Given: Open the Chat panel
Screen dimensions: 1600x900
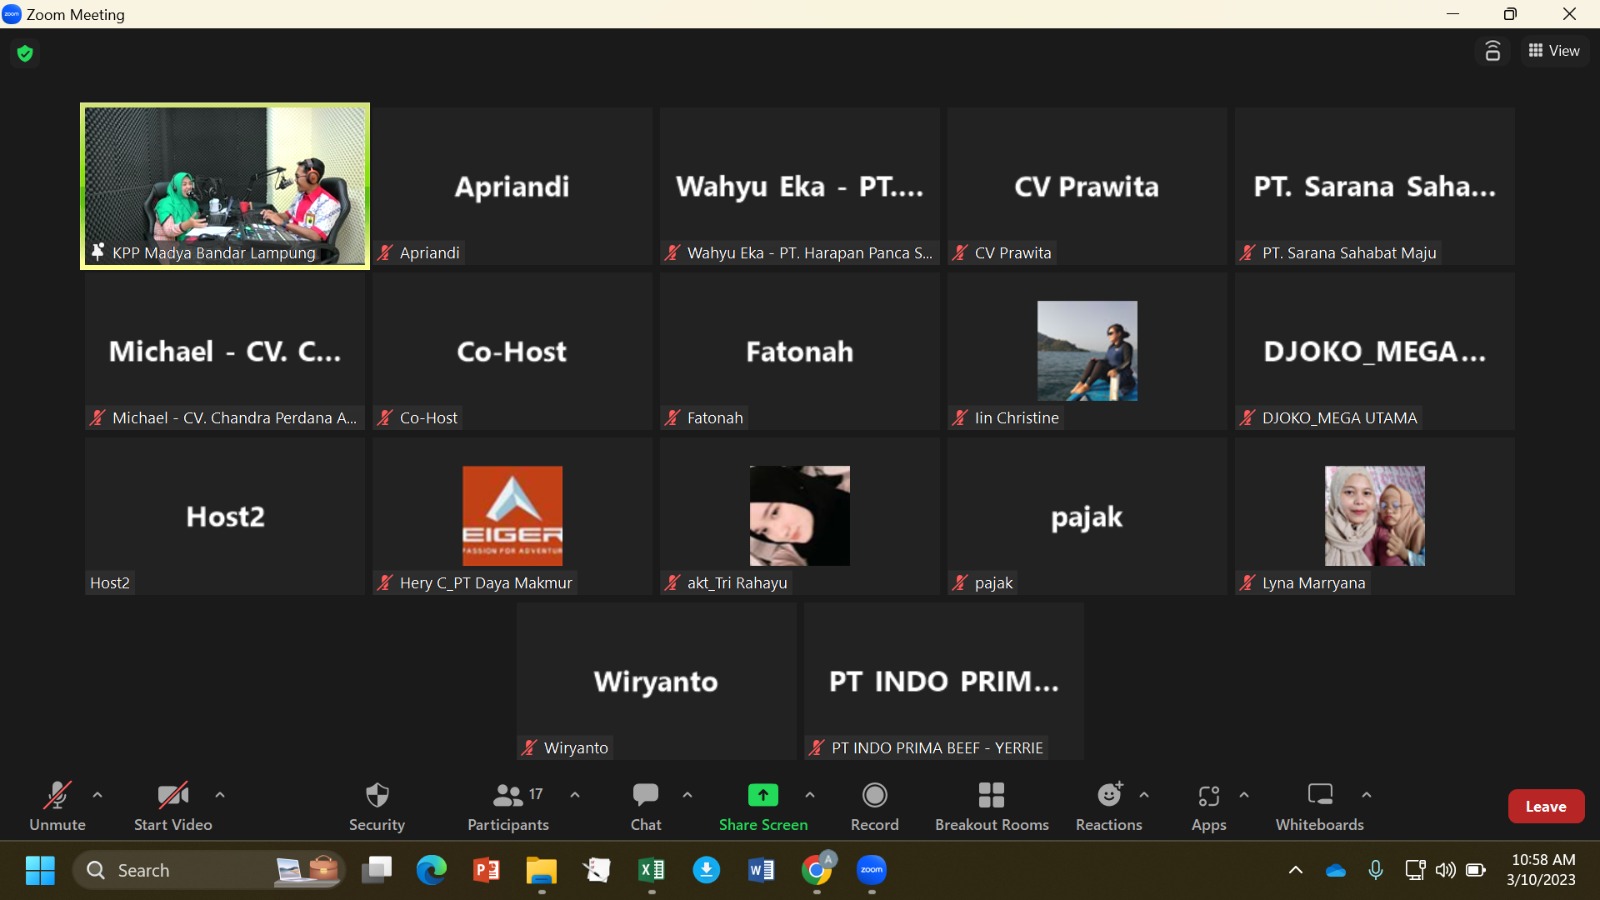Looking at the screenshot, I should [646, 806].
